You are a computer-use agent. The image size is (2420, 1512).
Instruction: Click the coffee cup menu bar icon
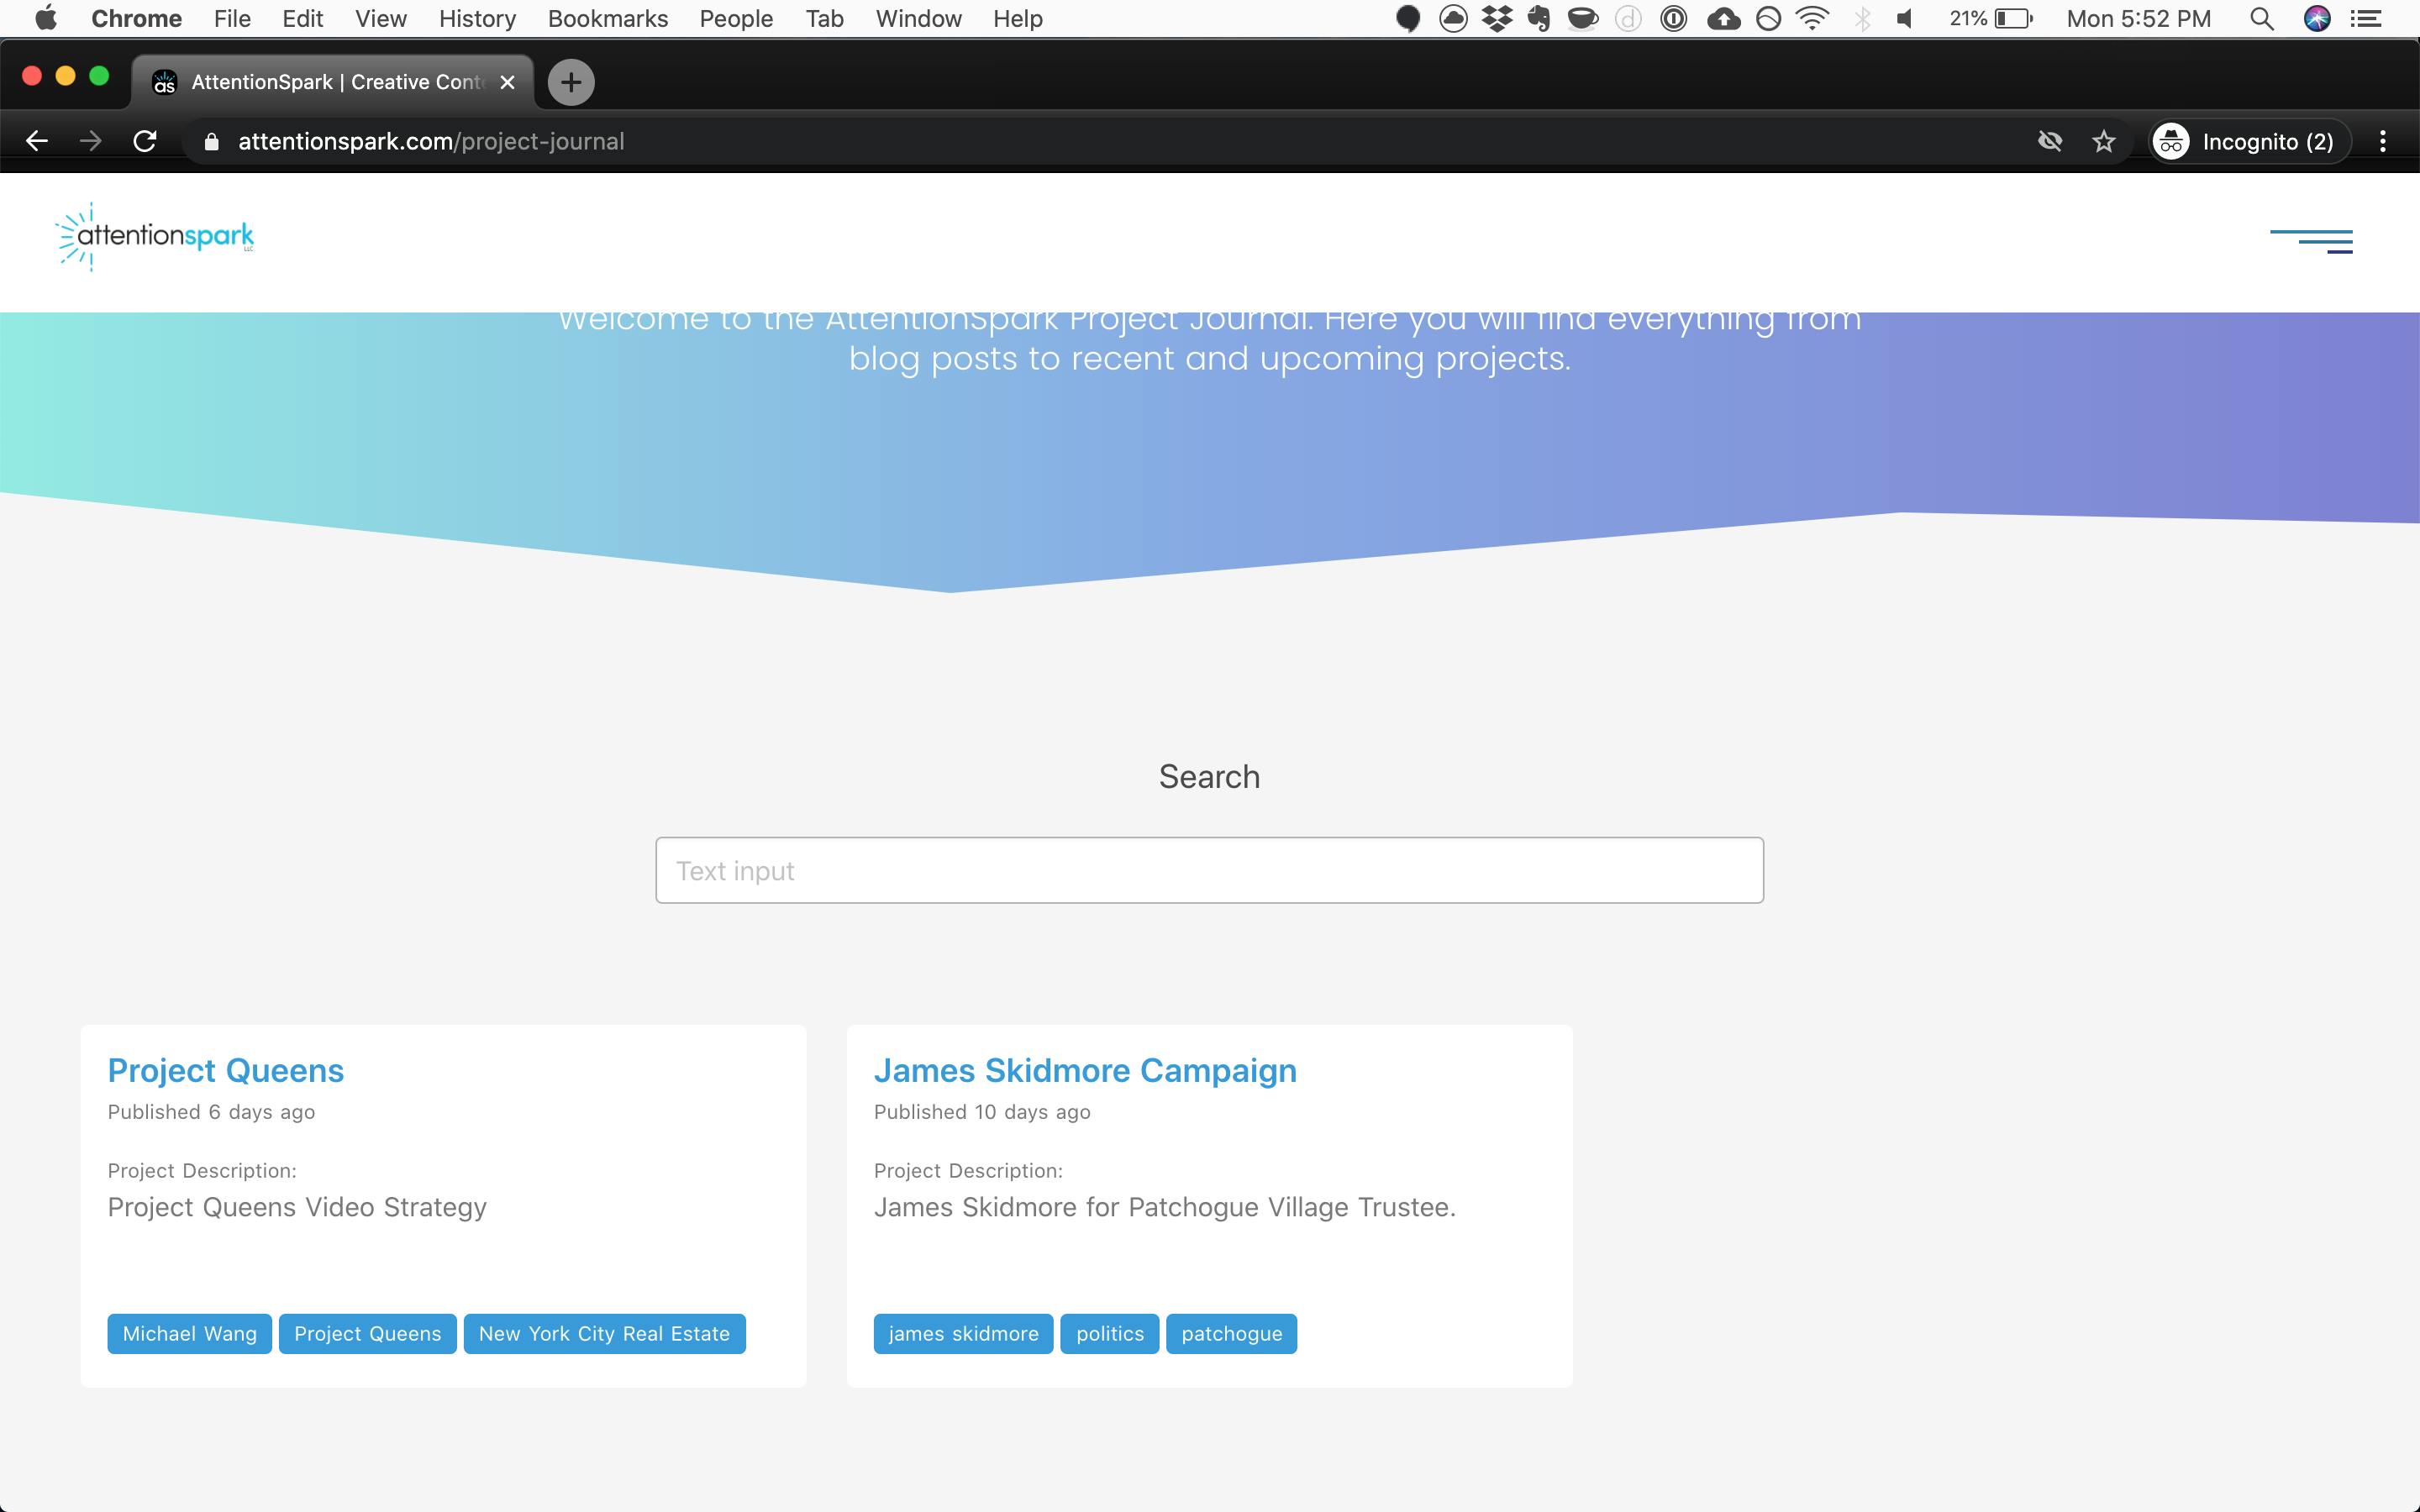(1583, 18)
